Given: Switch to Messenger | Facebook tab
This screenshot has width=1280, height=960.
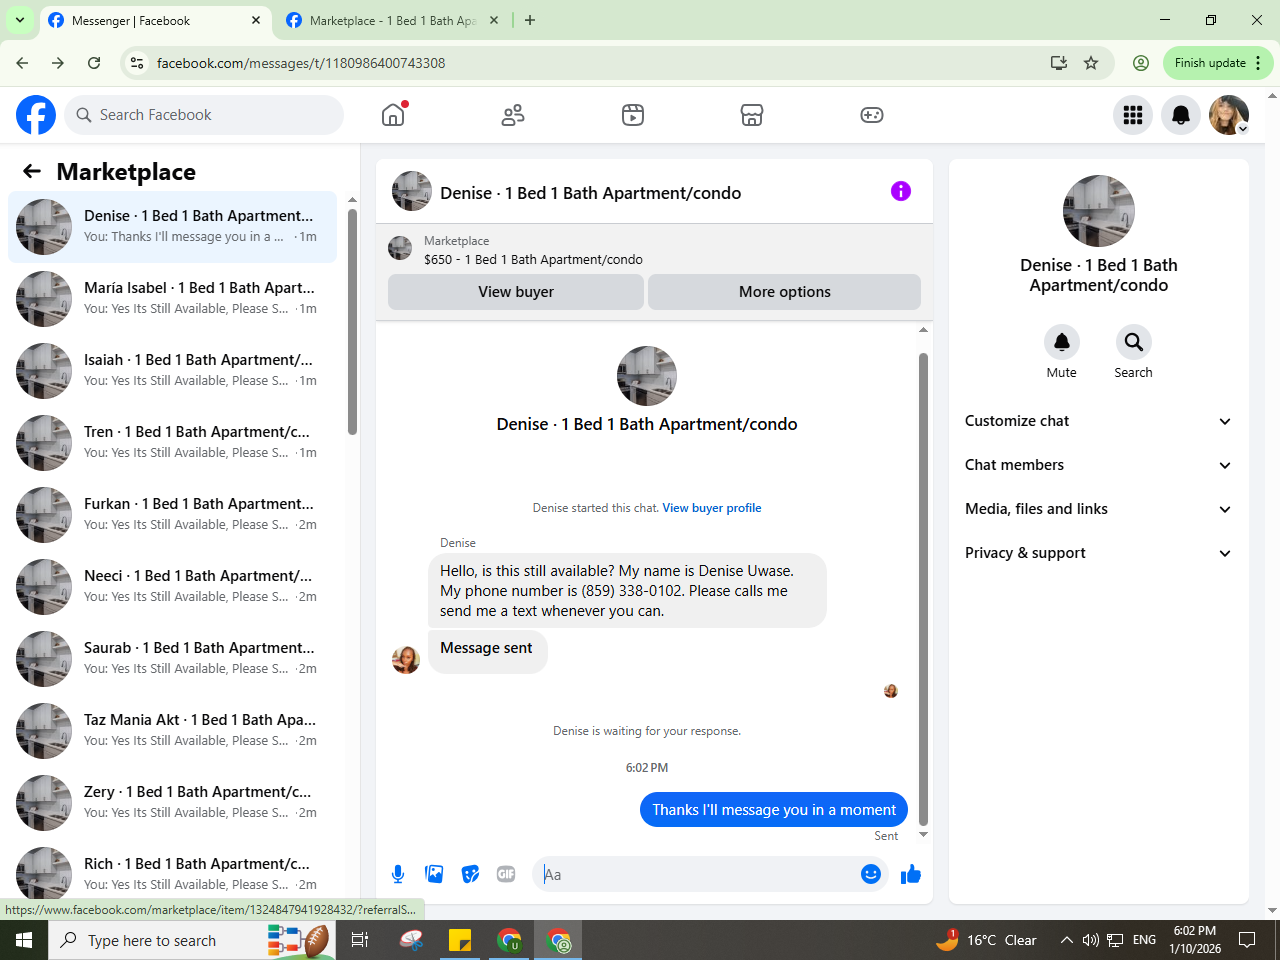Looking at the screenshot, I should click(155, 20).
